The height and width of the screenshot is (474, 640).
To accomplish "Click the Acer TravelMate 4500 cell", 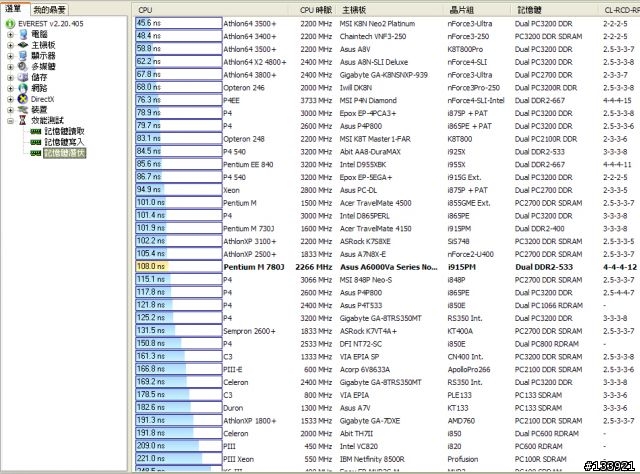I will pos(376,203).
